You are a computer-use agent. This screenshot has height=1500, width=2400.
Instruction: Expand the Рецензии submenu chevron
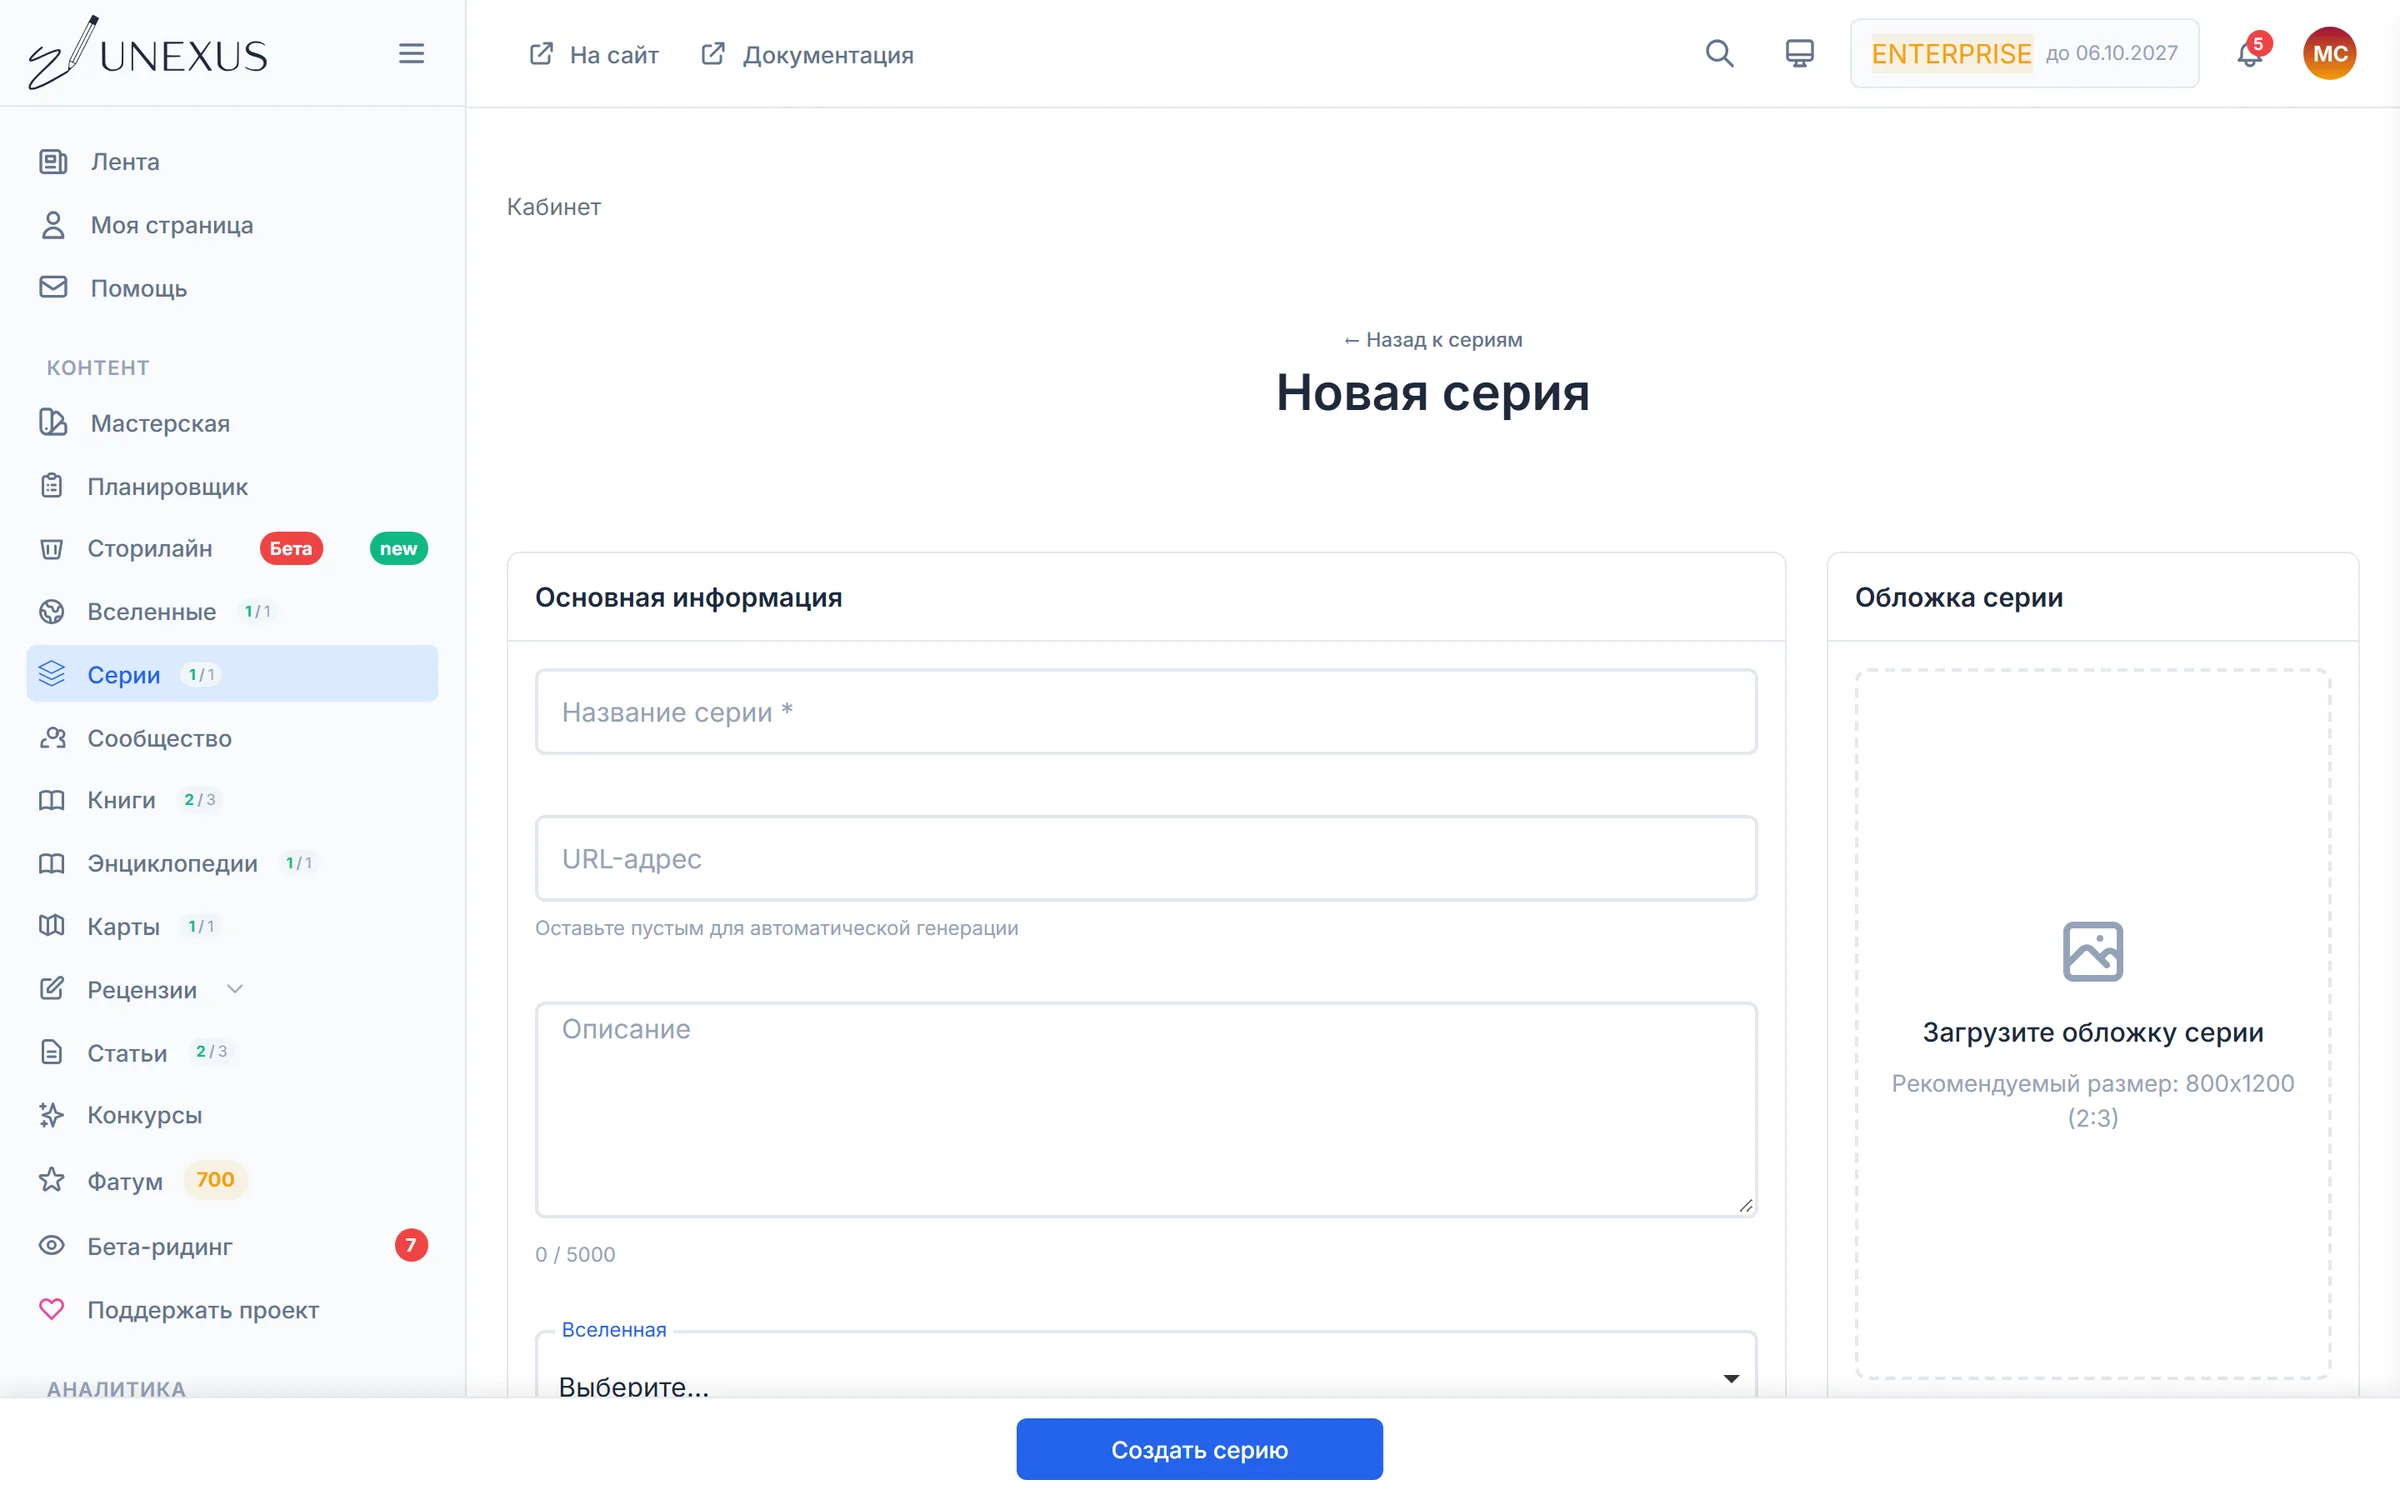tap(235, 989)
